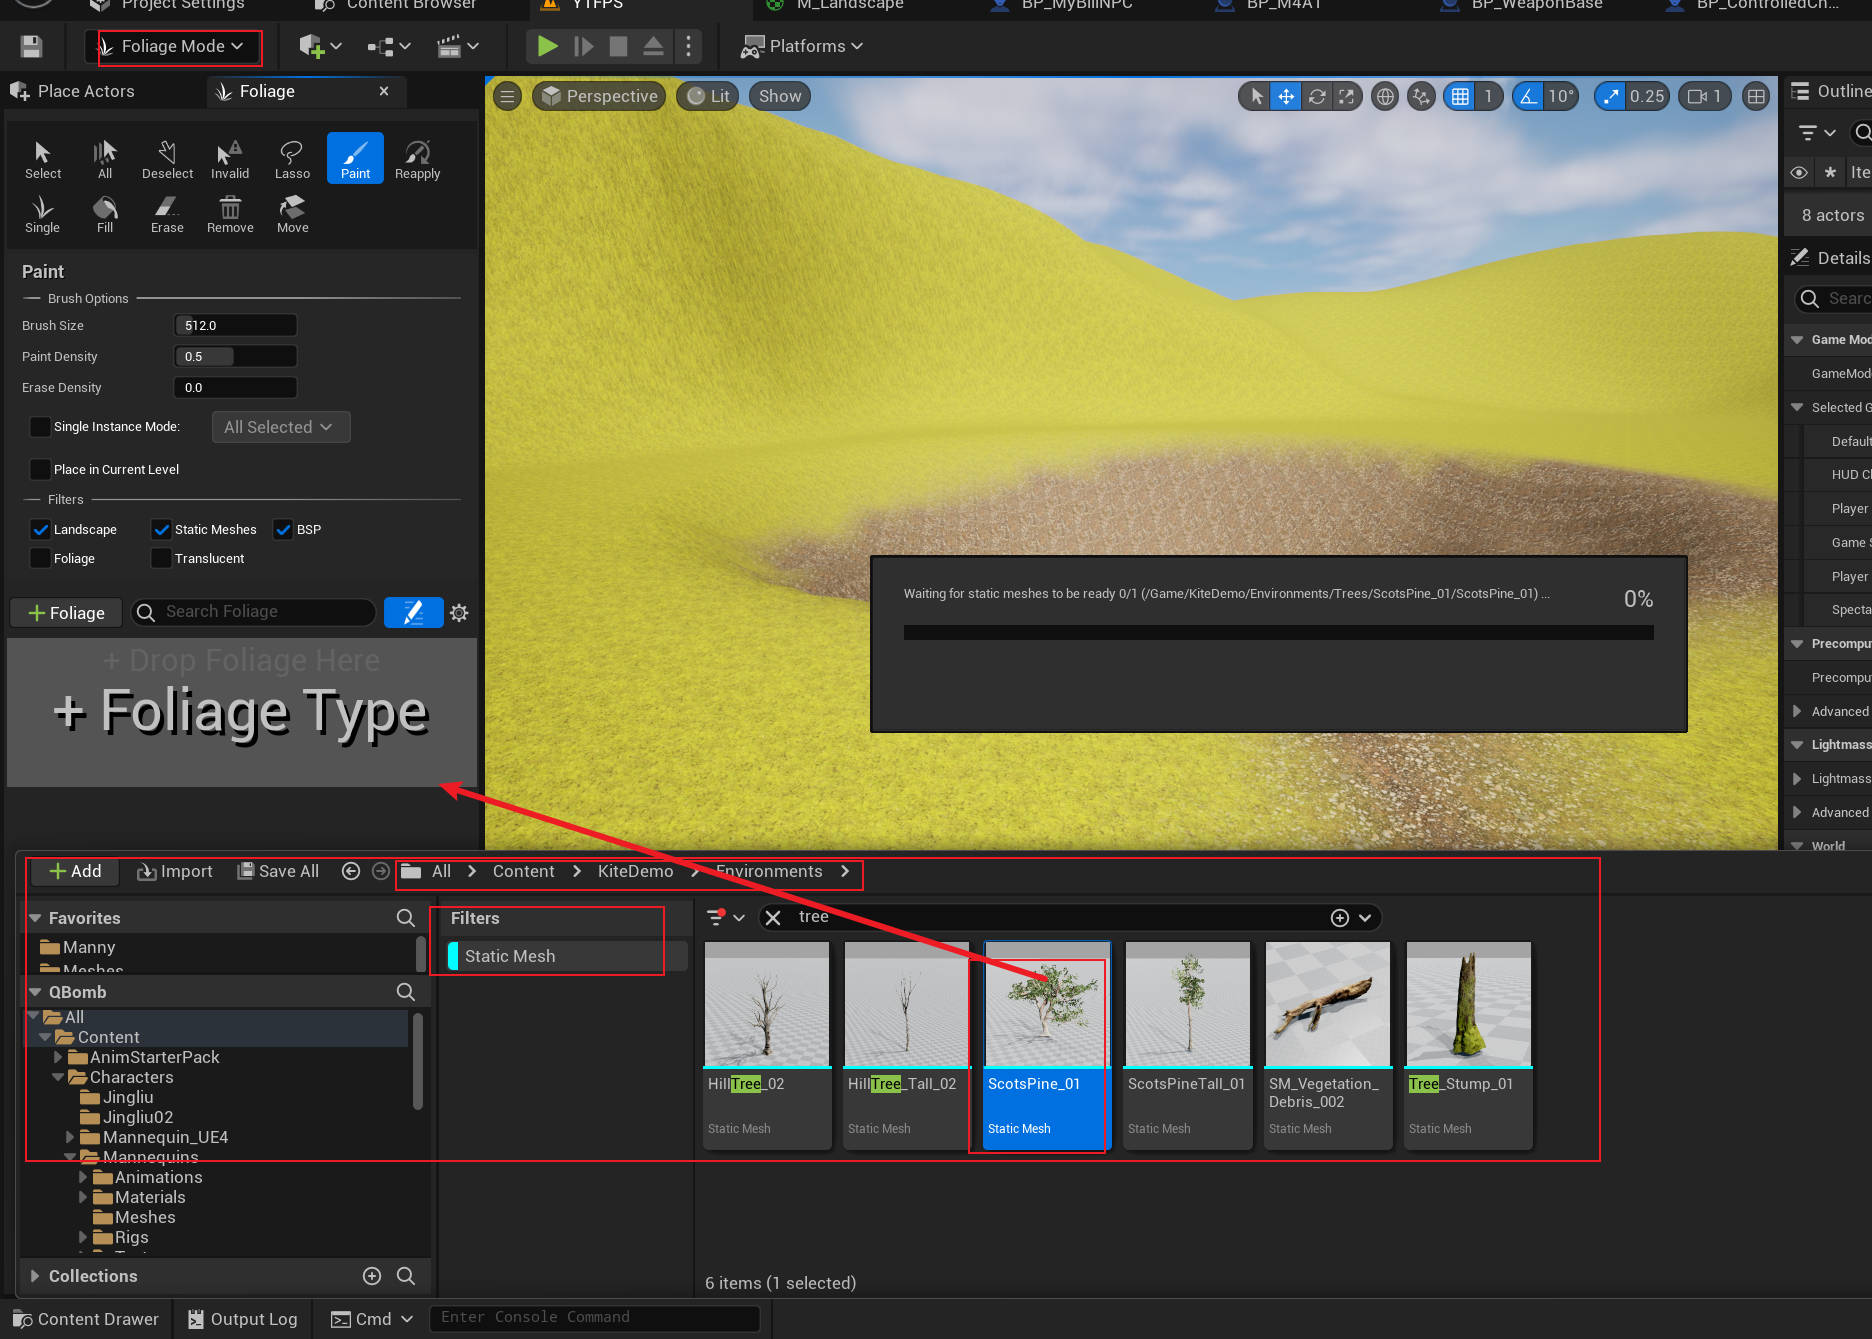Check the Translucent filter
1872x1339 pixels.
click(161, 558)
